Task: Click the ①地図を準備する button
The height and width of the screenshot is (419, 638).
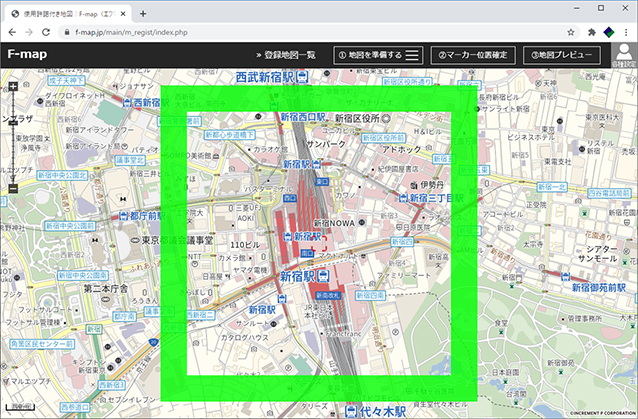Action: tap(378, 55)
